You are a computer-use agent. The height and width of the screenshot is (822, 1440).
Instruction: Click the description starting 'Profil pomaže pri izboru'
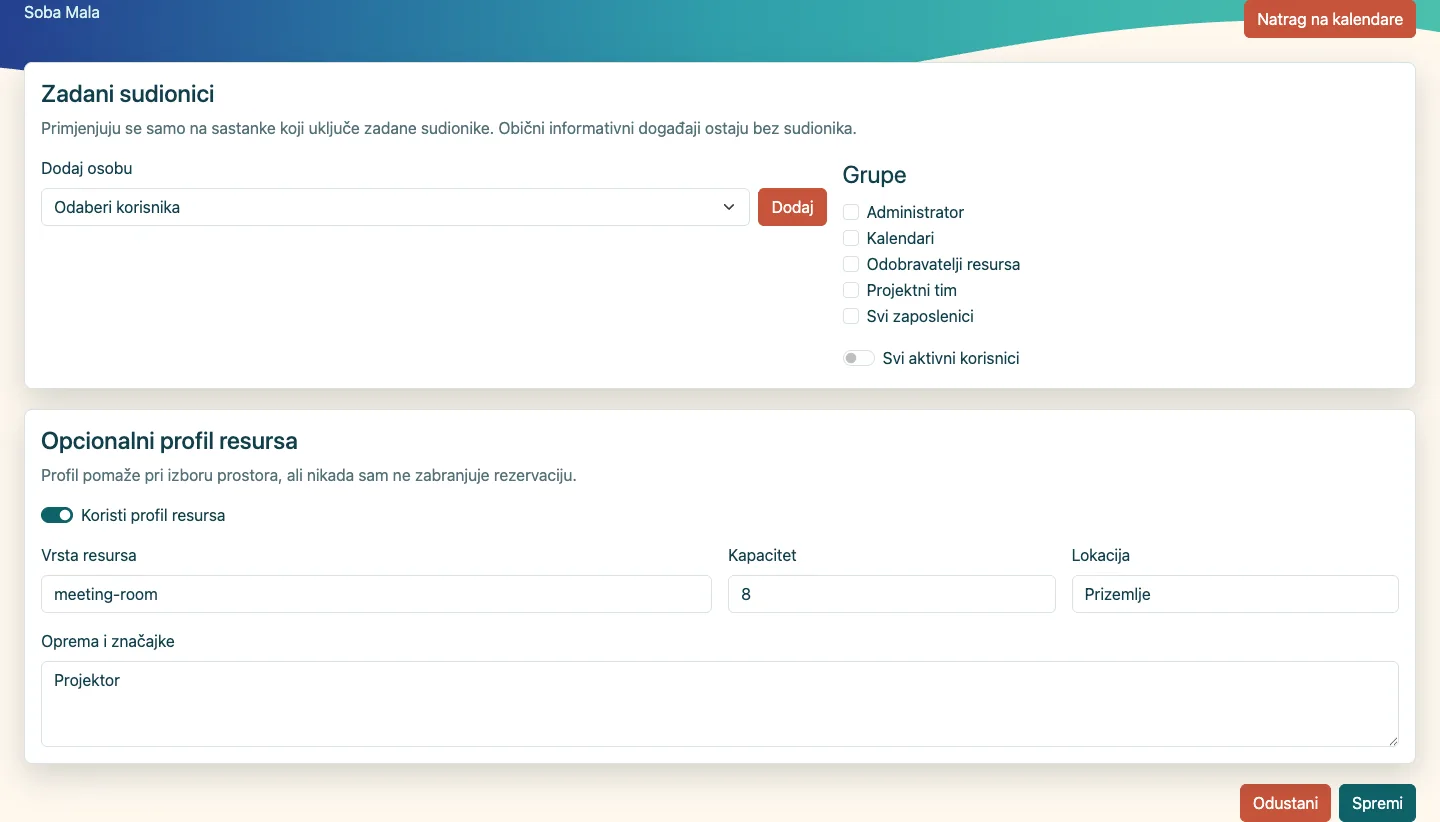pos(309,475)
